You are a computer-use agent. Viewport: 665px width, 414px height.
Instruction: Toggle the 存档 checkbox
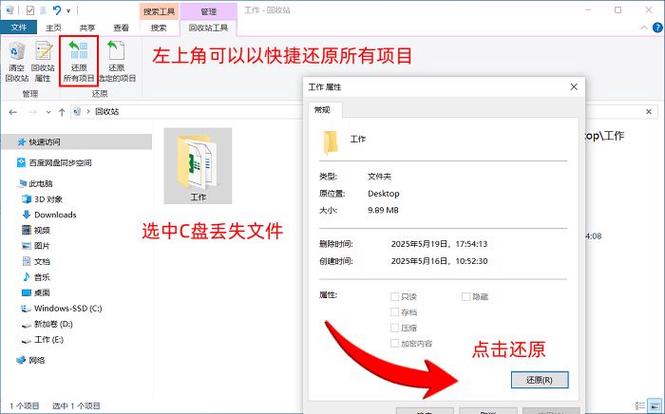(x=395, y=312)
